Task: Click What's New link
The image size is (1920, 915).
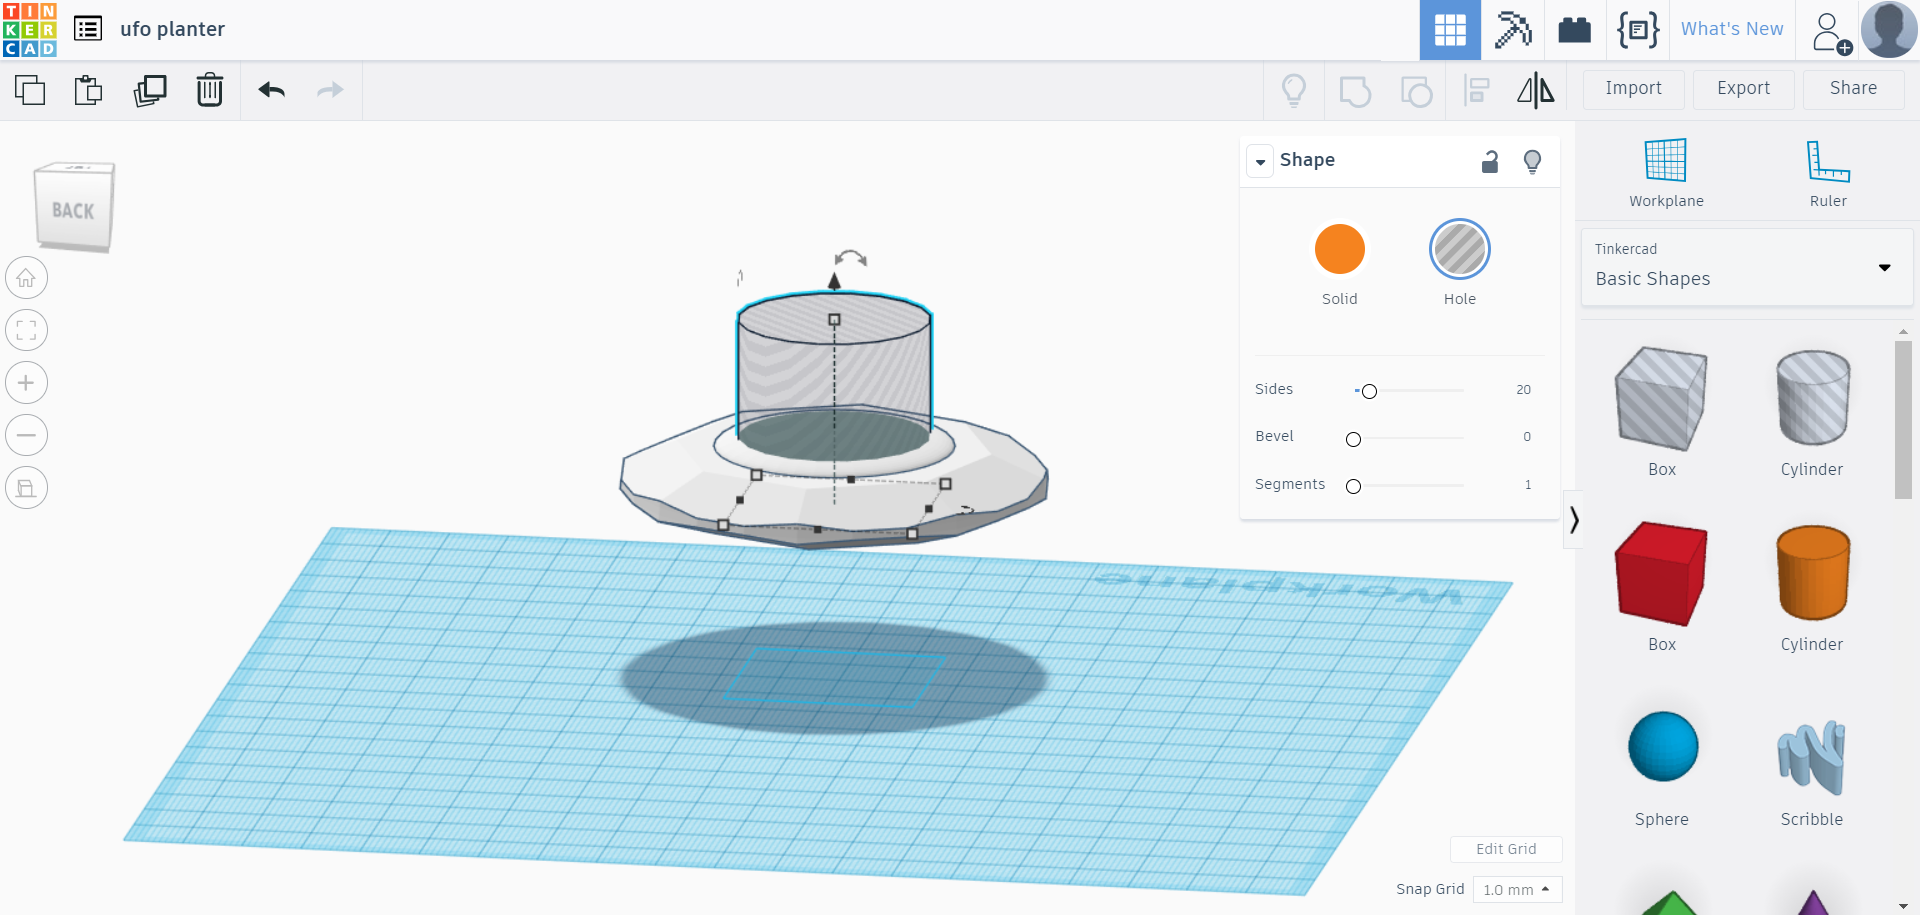Action: click(1732, 29)
